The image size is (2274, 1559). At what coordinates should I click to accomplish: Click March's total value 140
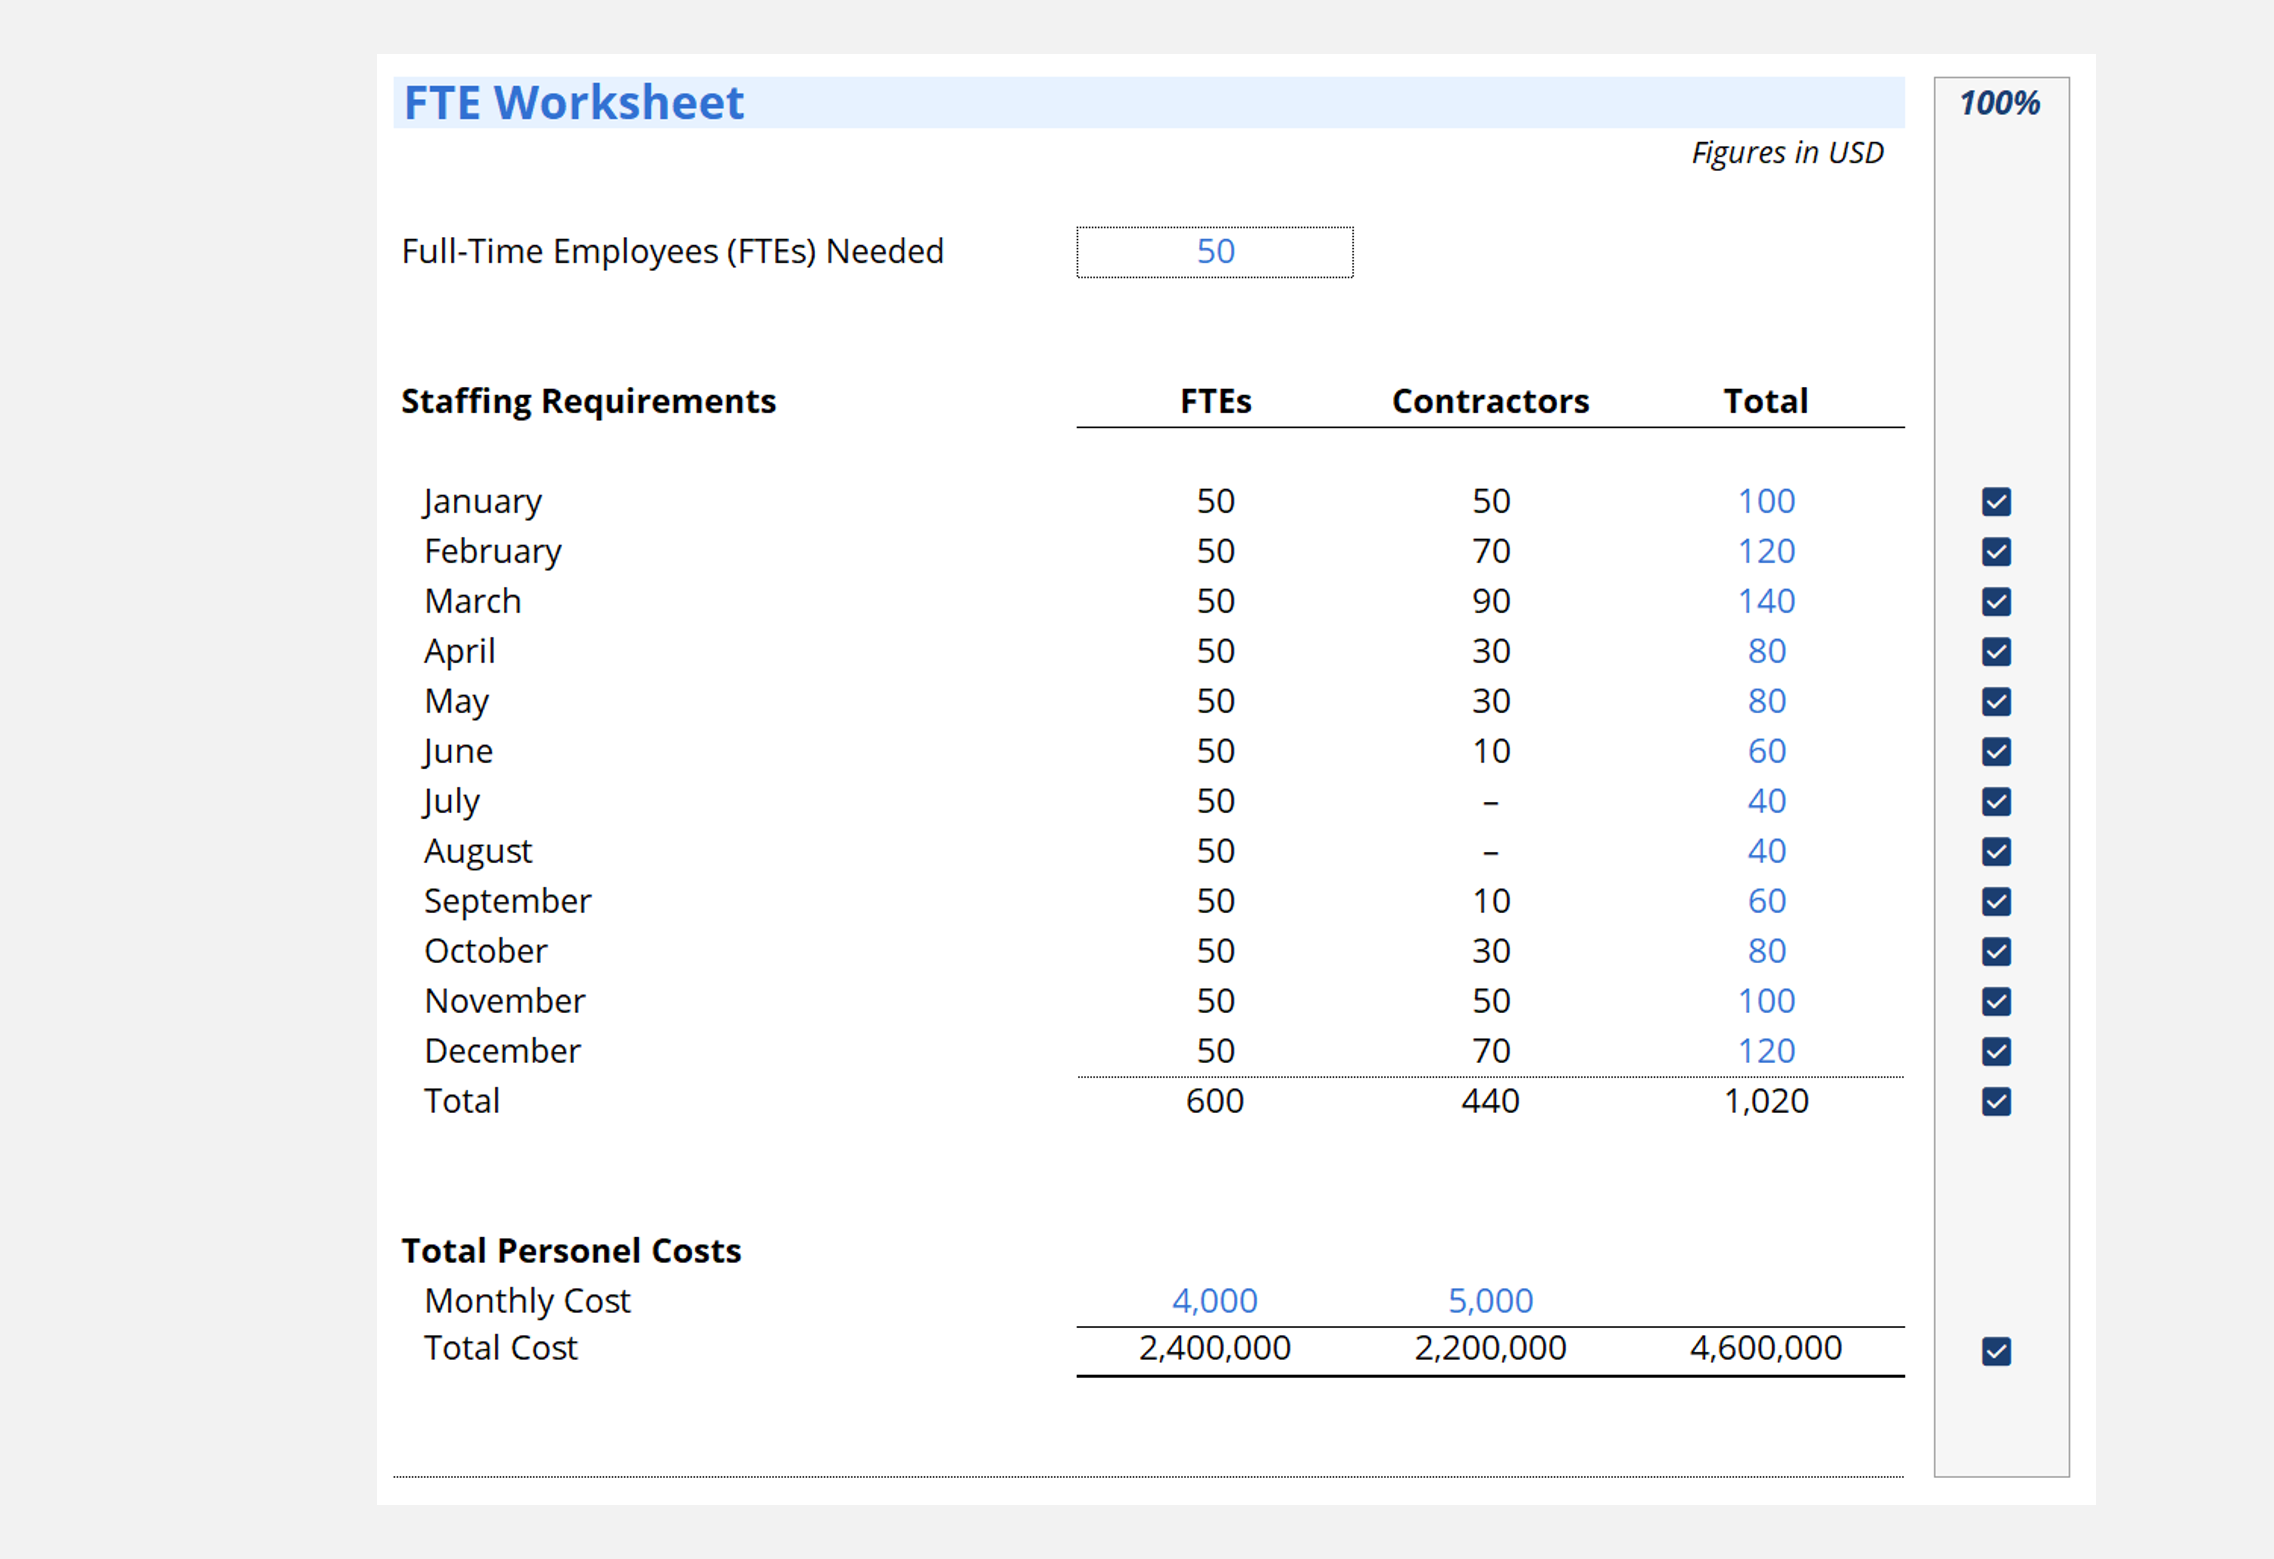pyautogui.click(x=1766, y=601)
